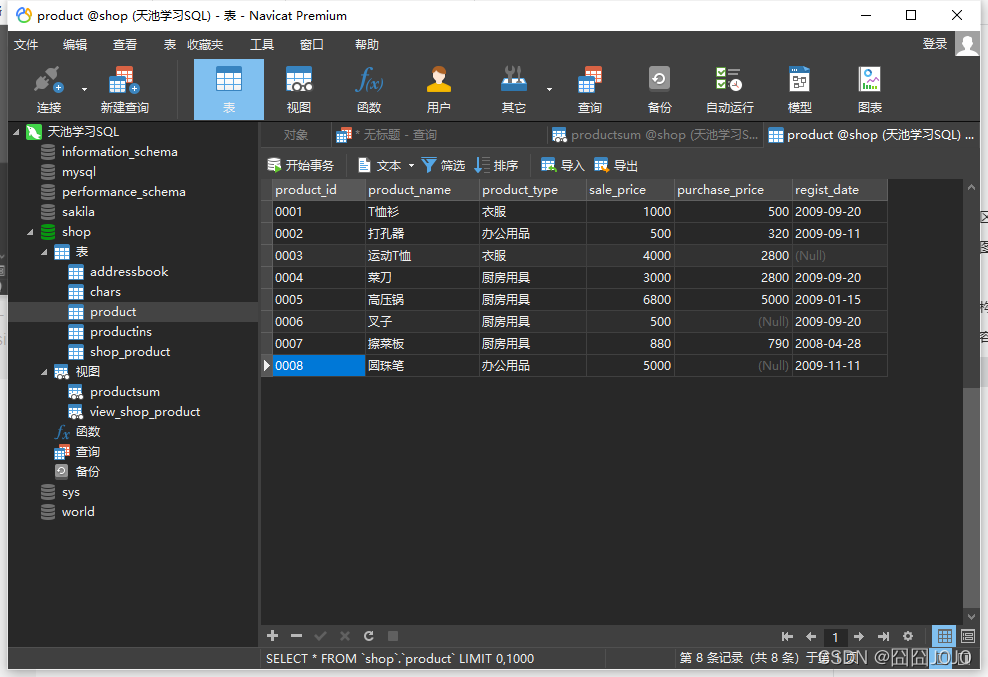Click the discard changes X icon
The width and height of the screenshot is (988, 677).
tap(345, 635)
